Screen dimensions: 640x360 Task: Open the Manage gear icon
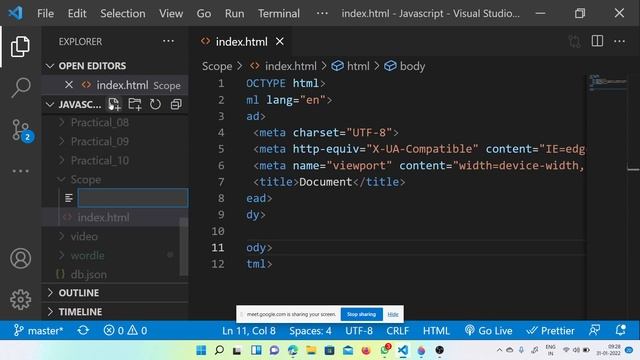(20, 300)
